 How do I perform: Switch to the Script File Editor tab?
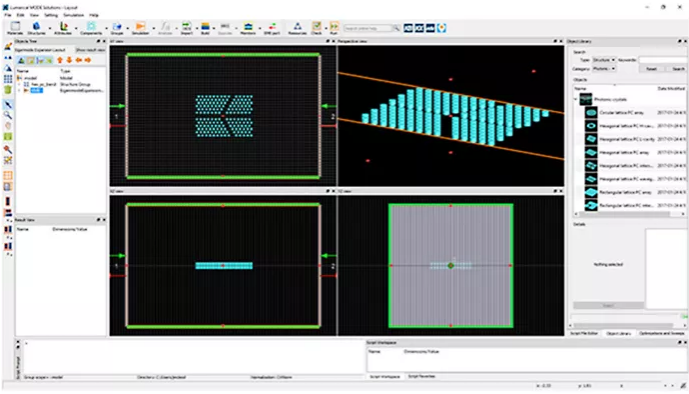coord(584,333)
